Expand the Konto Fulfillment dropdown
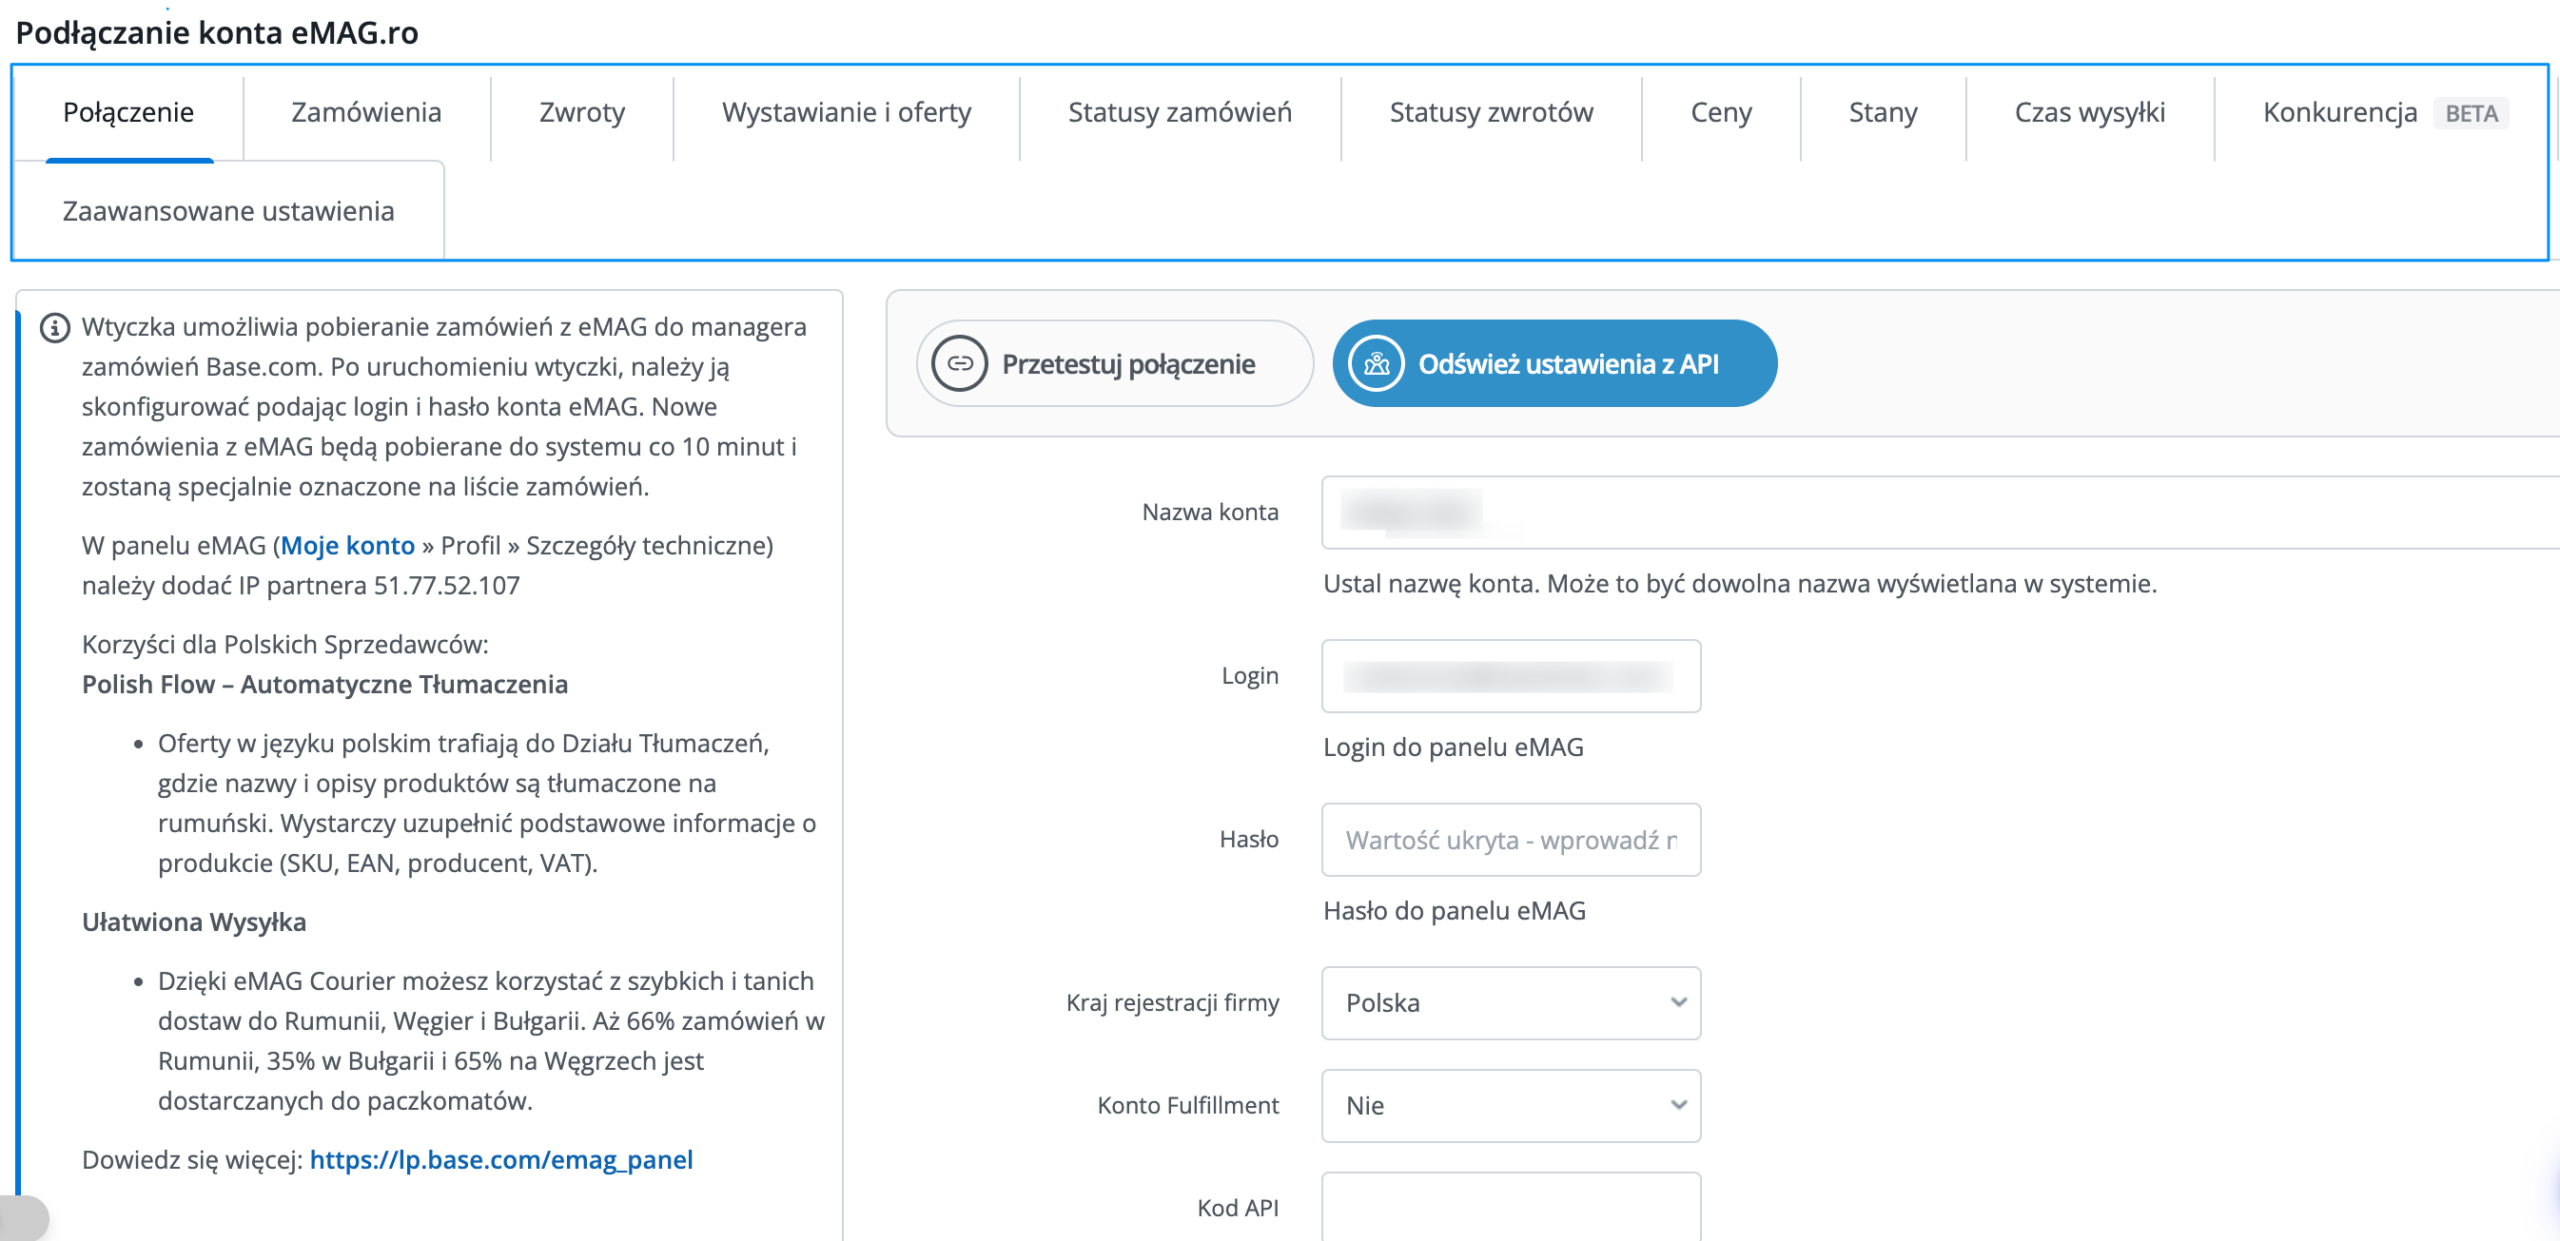The height and width of the screenshot is (1241, 2560). [1511, 1106]
